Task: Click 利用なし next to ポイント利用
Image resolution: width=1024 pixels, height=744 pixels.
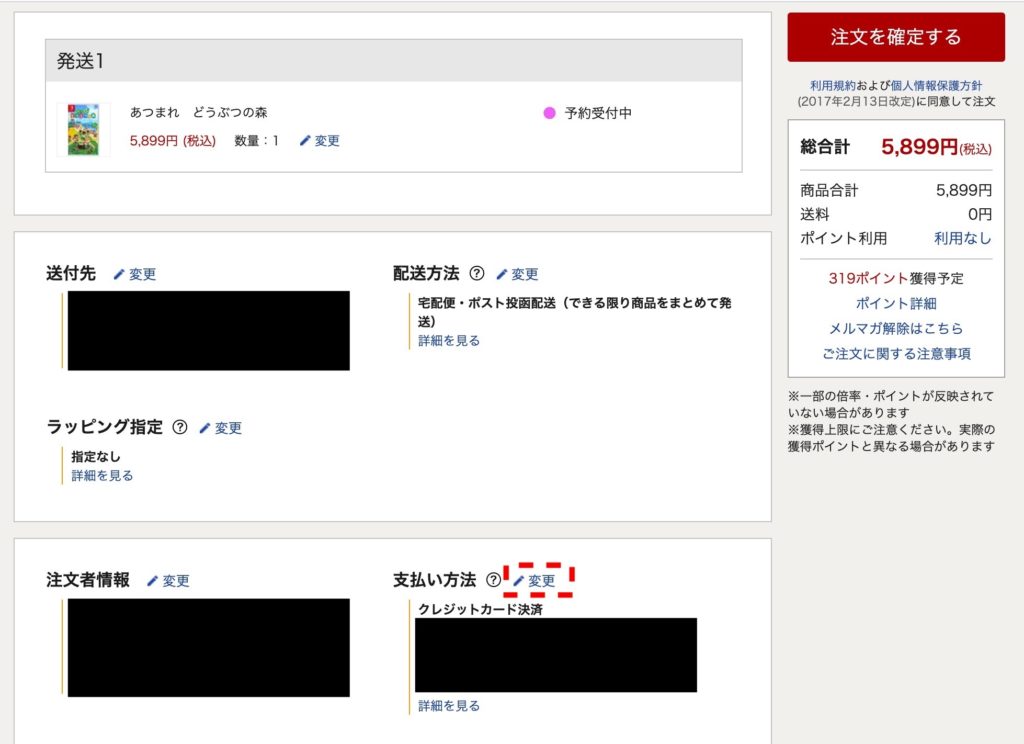Action: tap(962, 238)
